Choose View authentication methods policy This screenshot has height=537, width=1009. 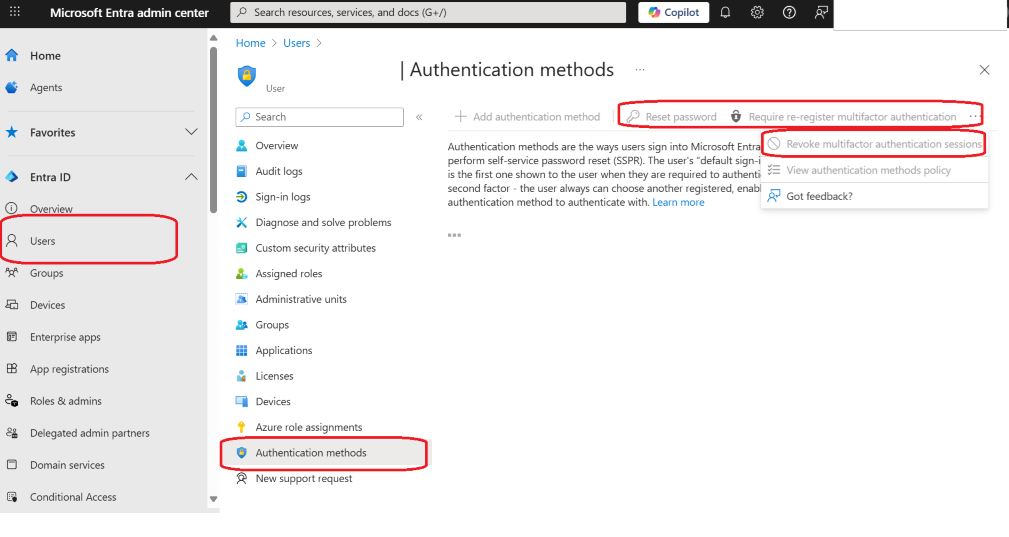pos(874,170)
